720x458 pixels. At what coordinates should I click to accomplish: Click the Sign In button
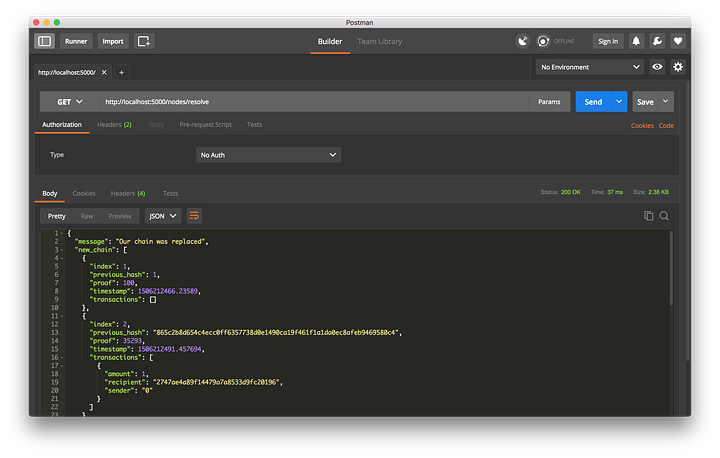608,41
